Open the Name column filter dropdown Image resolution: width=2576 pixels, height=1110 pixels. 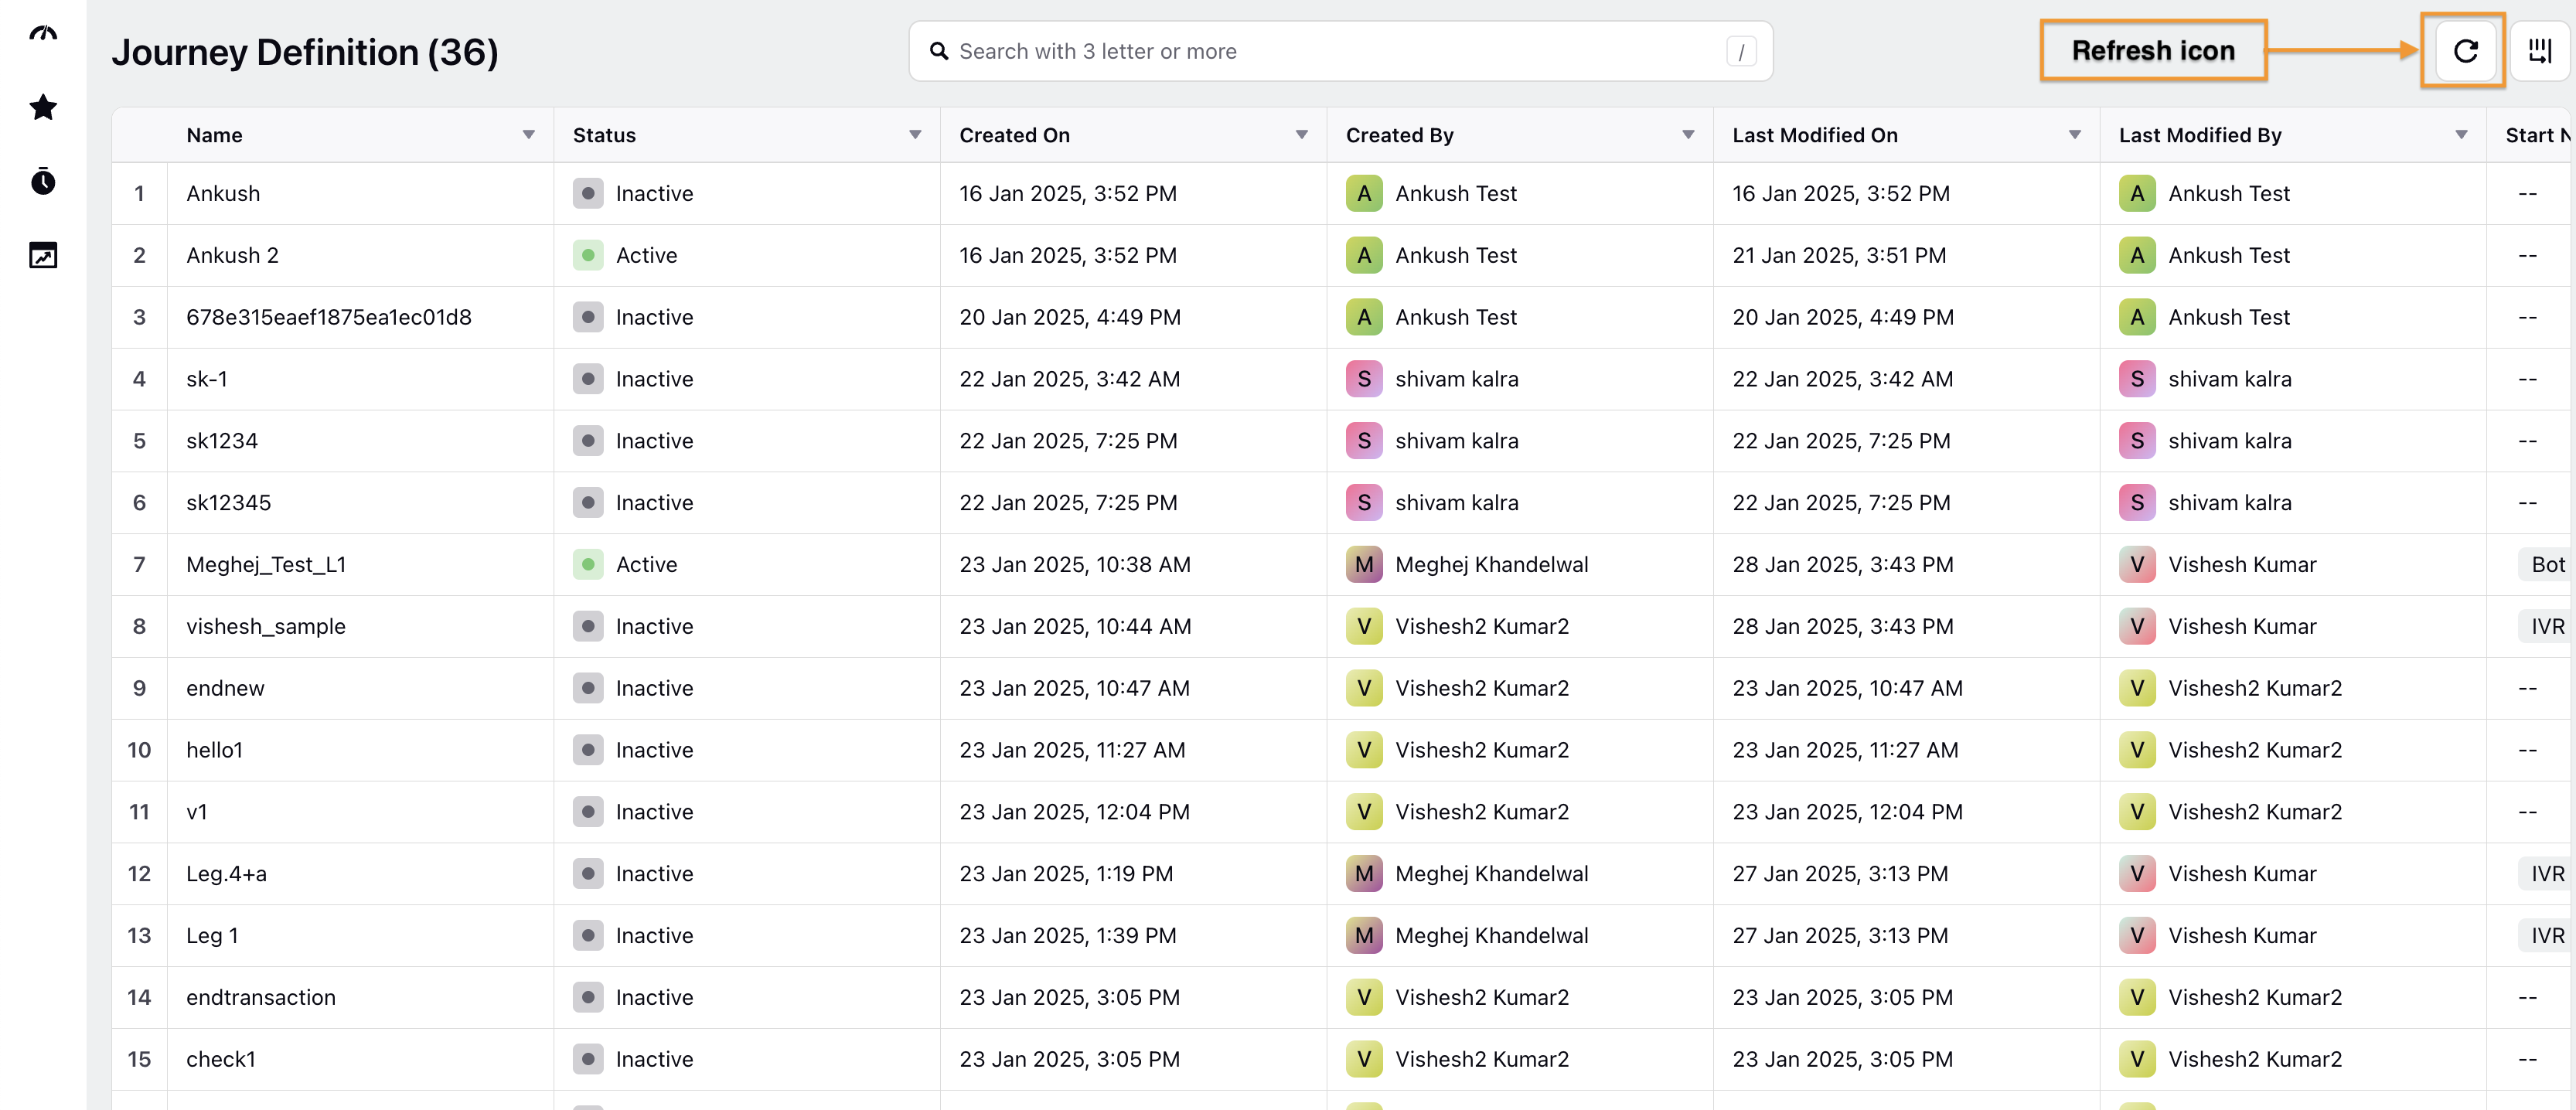(528, 135)
